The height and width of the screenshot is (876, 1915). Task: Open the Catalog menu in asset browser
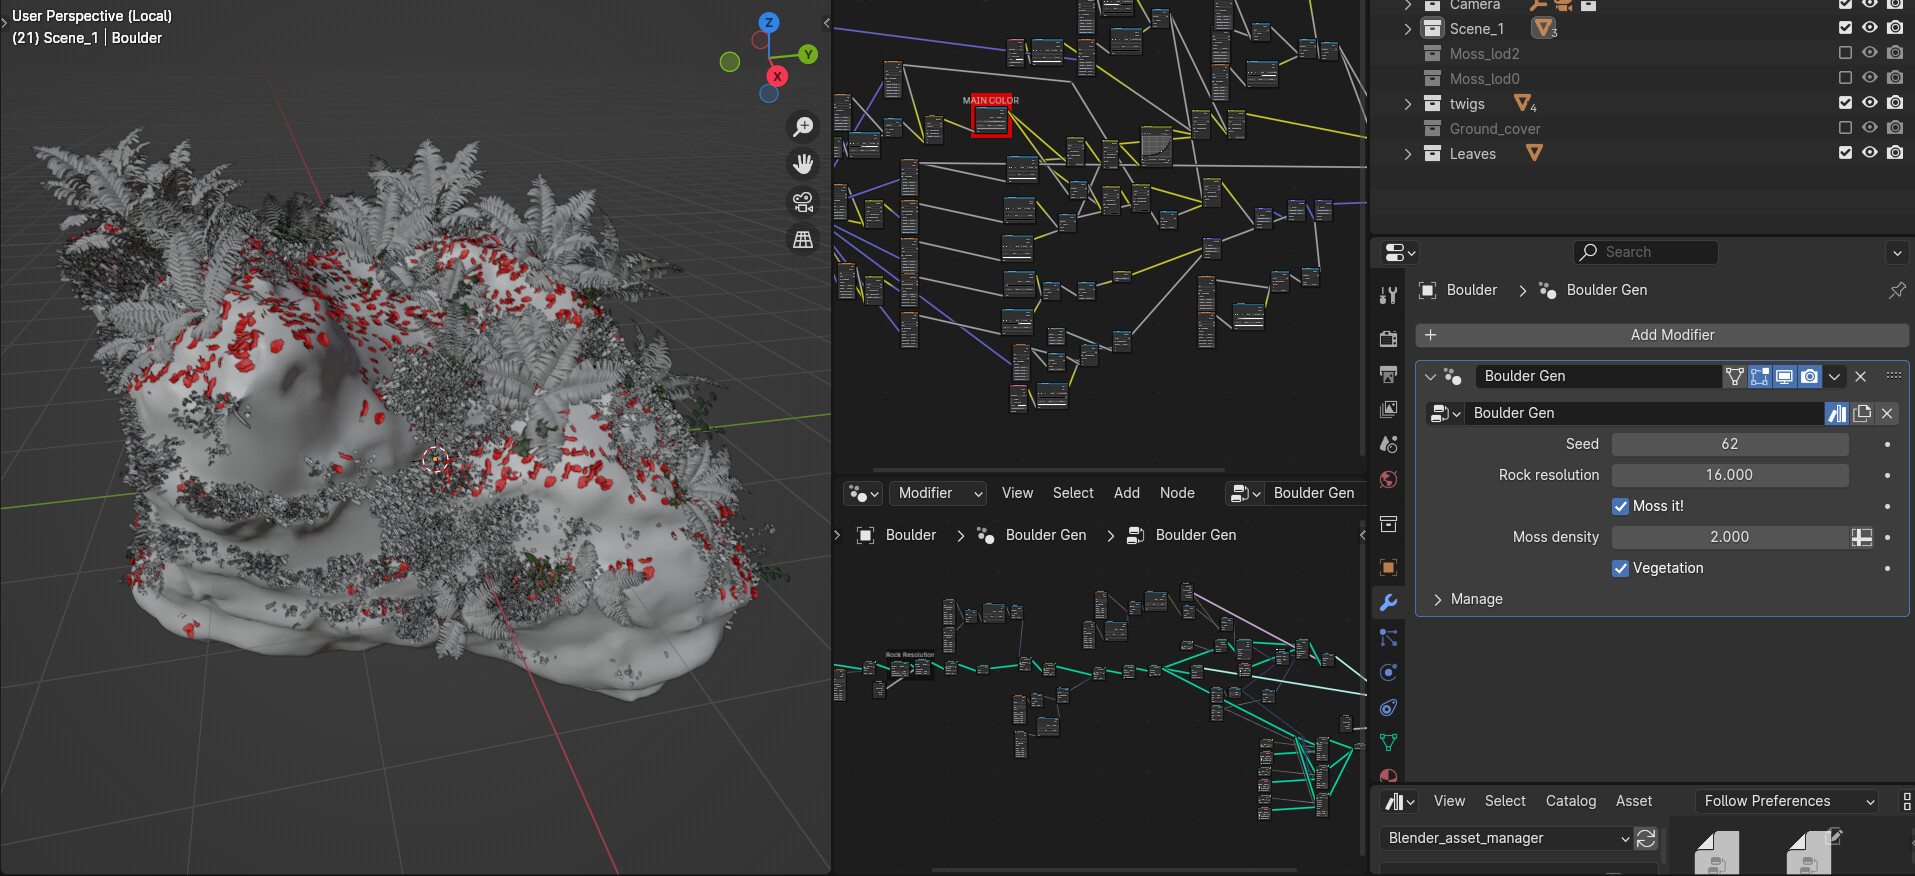1570,801
